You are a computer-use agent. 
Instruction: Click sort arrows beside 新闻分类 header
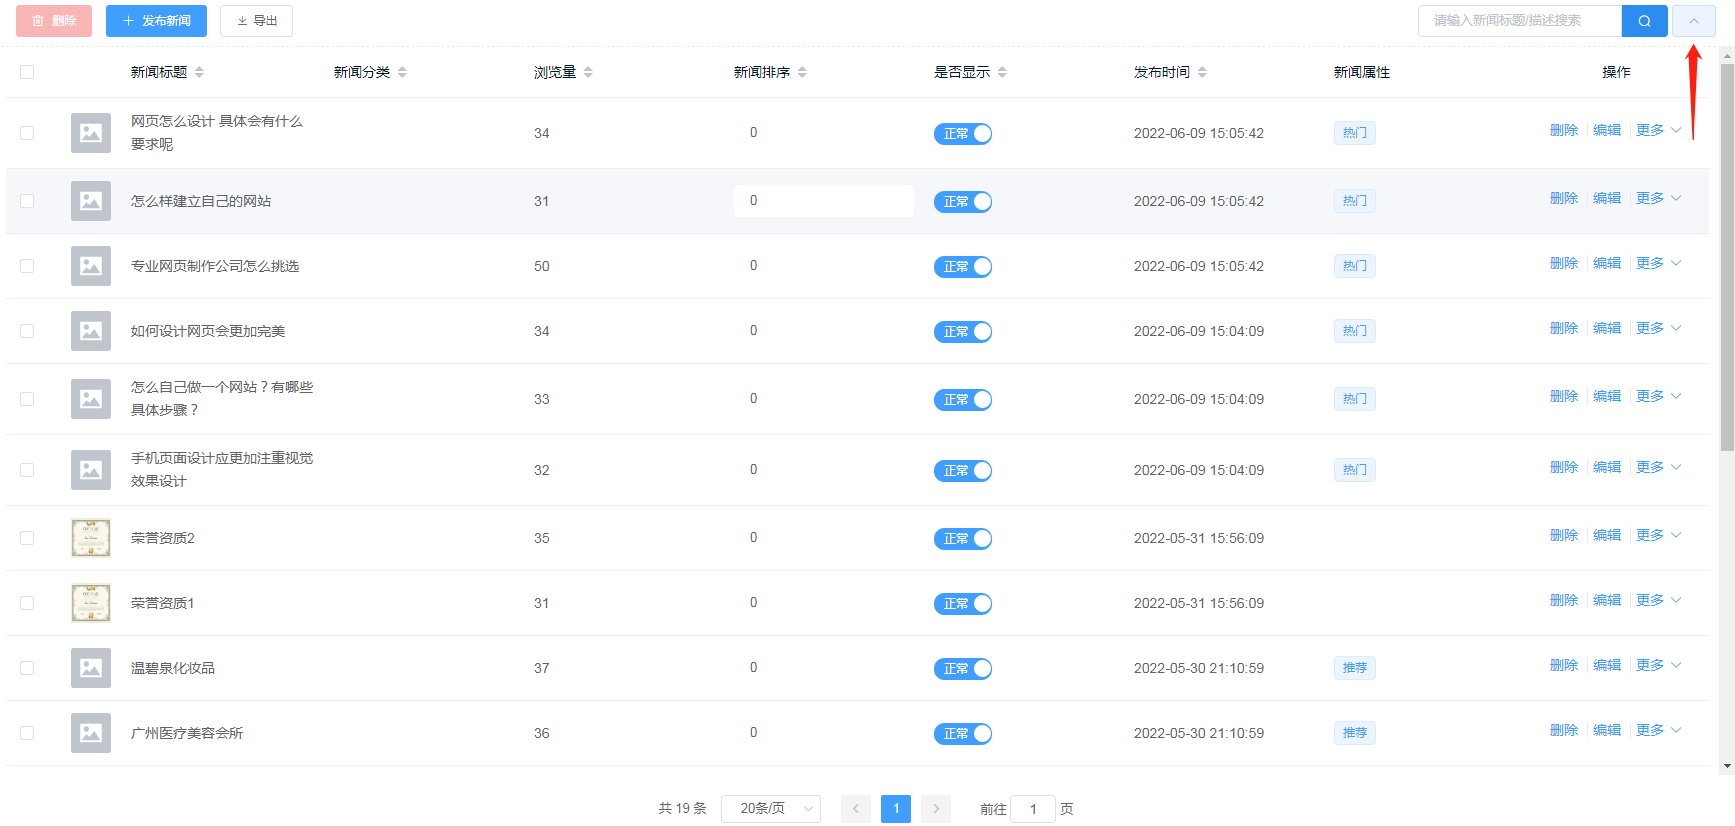[x=402, y=72]
